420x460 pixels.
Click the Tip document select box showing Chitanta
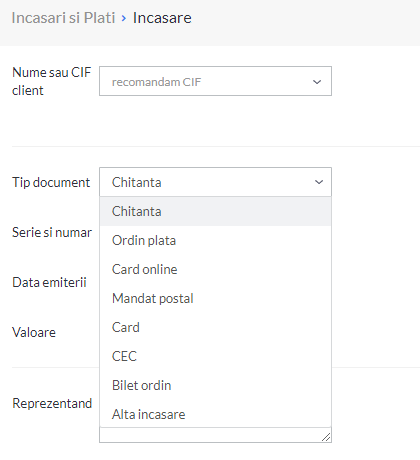pyautogui.click(x=215, y=182)
